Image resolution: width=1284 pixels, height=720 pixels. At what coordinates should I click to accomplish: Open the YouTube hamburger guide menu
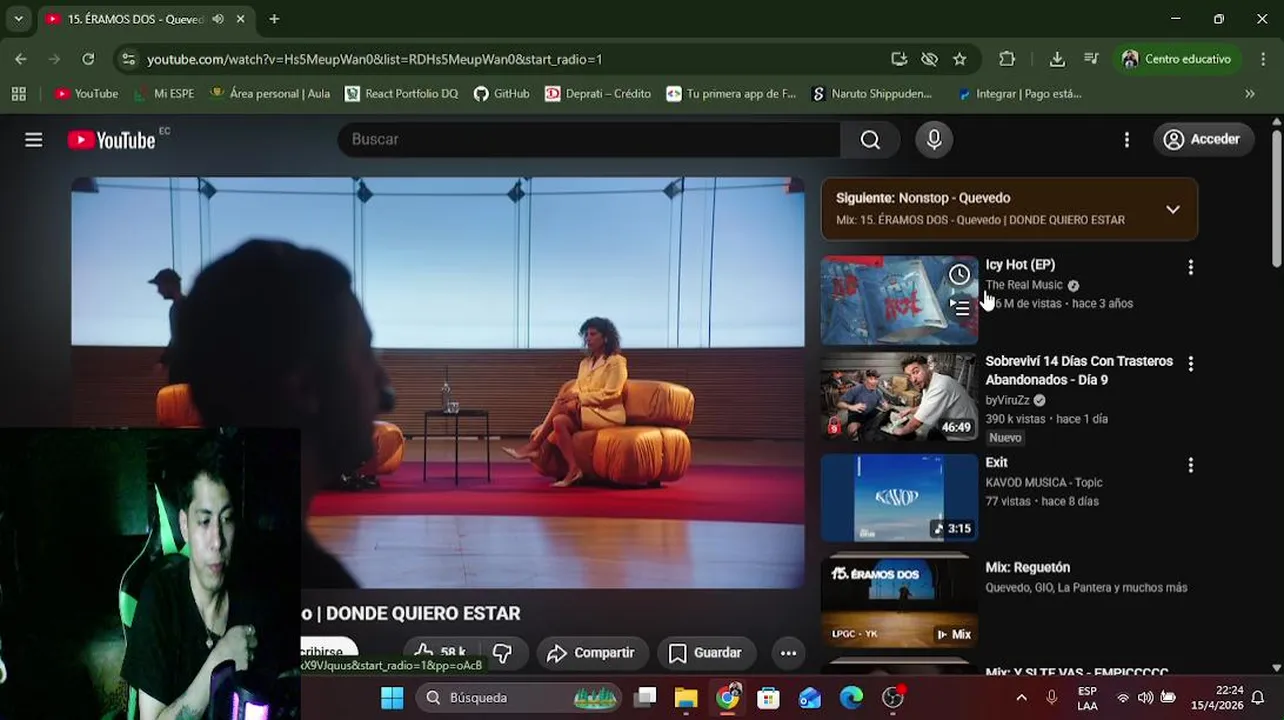(34, 140)
